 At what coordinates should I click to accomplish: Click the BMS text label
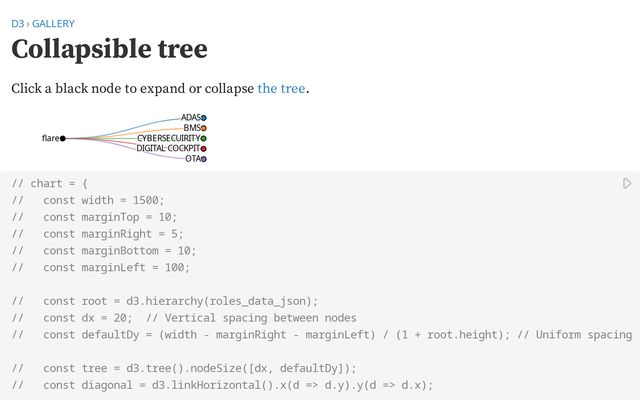click(191, 128)
